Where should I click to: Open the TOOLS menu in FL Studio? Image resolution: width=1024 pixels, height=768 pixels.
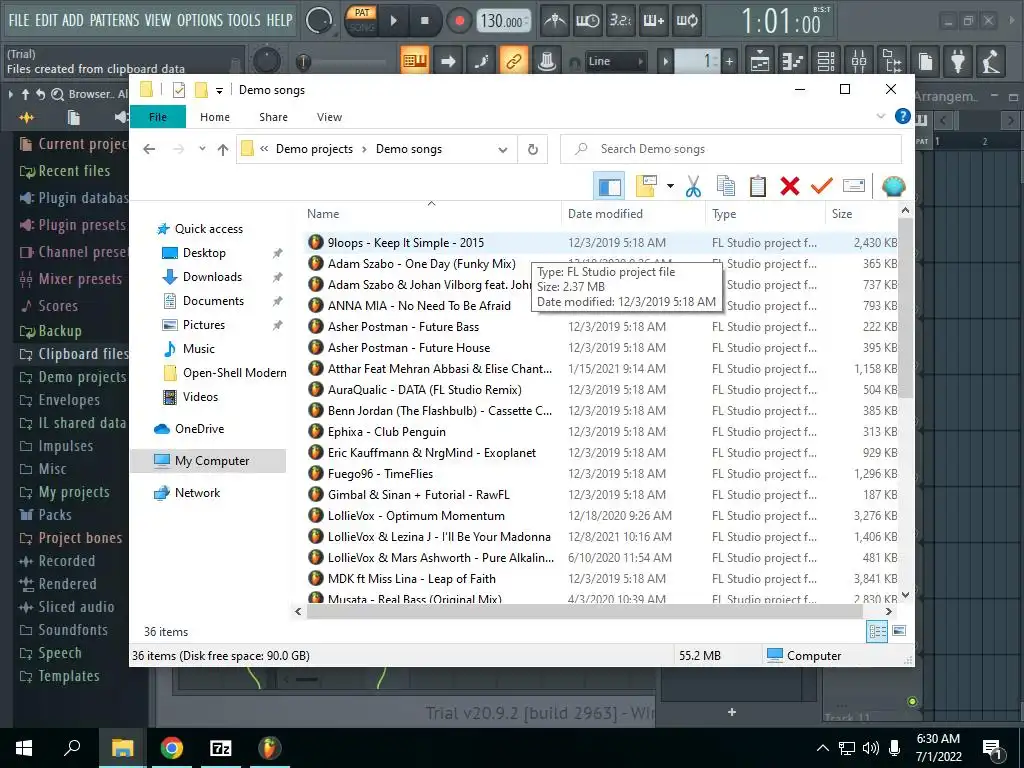tap(244, 20)
